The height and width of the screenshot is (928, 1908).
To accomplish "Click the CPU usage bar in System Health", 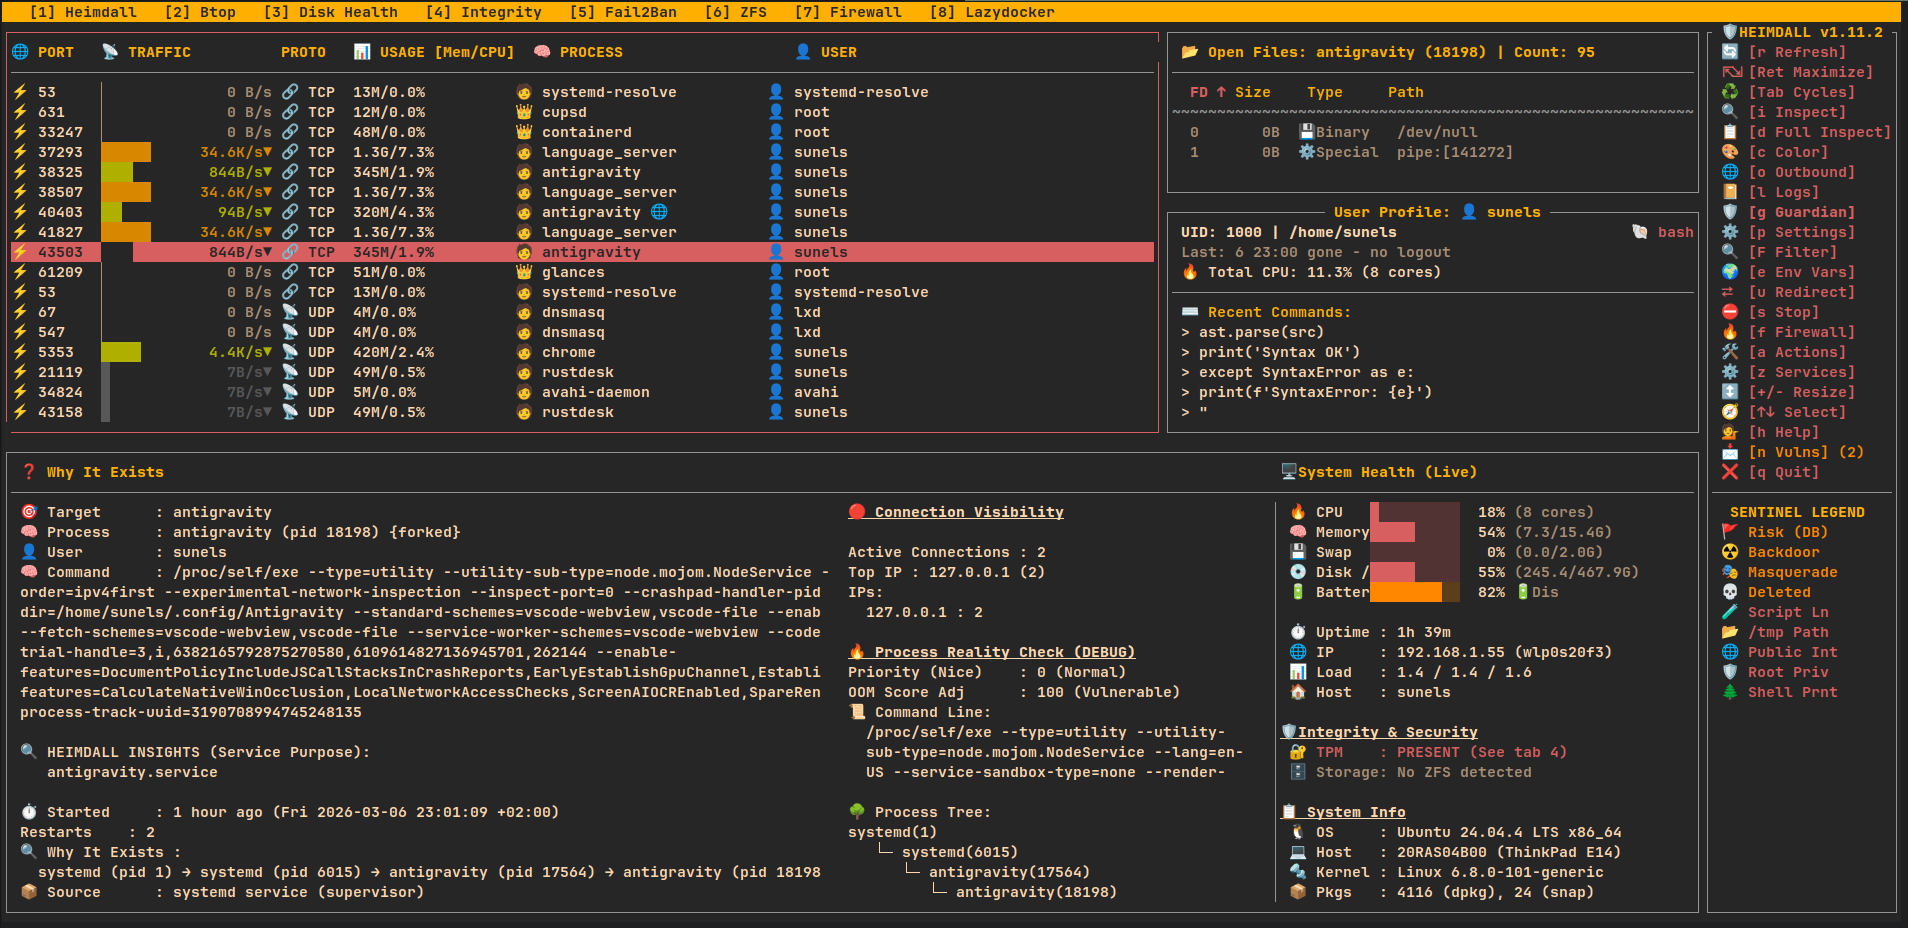I will tap(1415, 512).
